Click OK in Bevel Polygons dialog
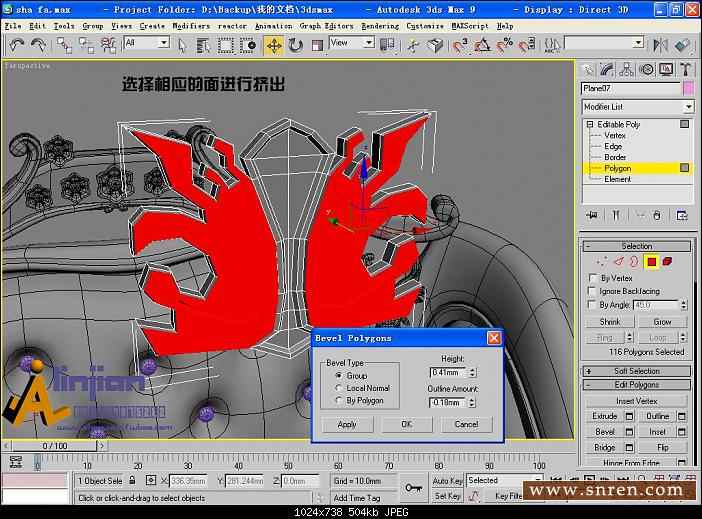The image size is (702, 519). 407,424
